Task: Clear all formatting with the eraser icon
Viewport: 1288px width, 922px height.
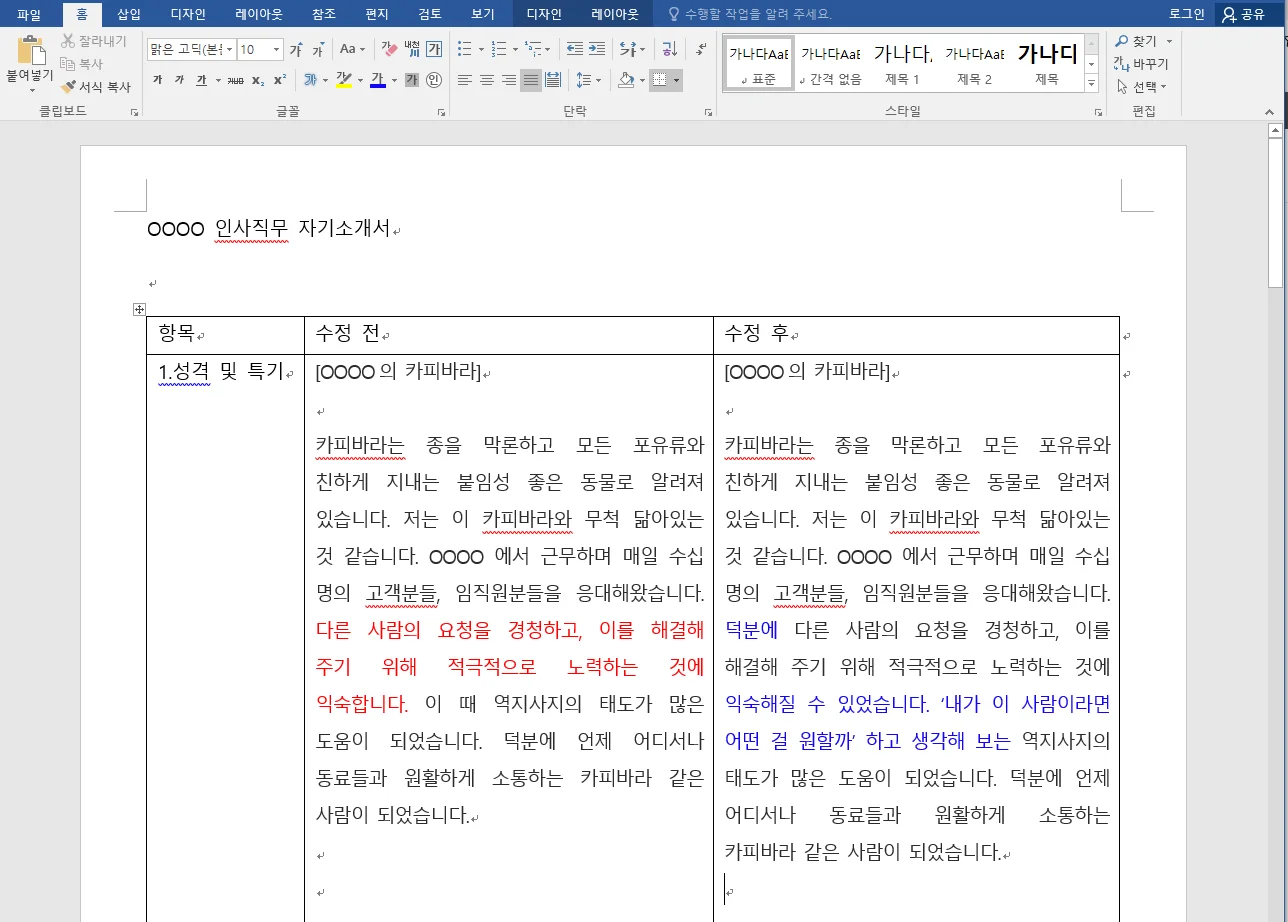Action: click(388, 49)
